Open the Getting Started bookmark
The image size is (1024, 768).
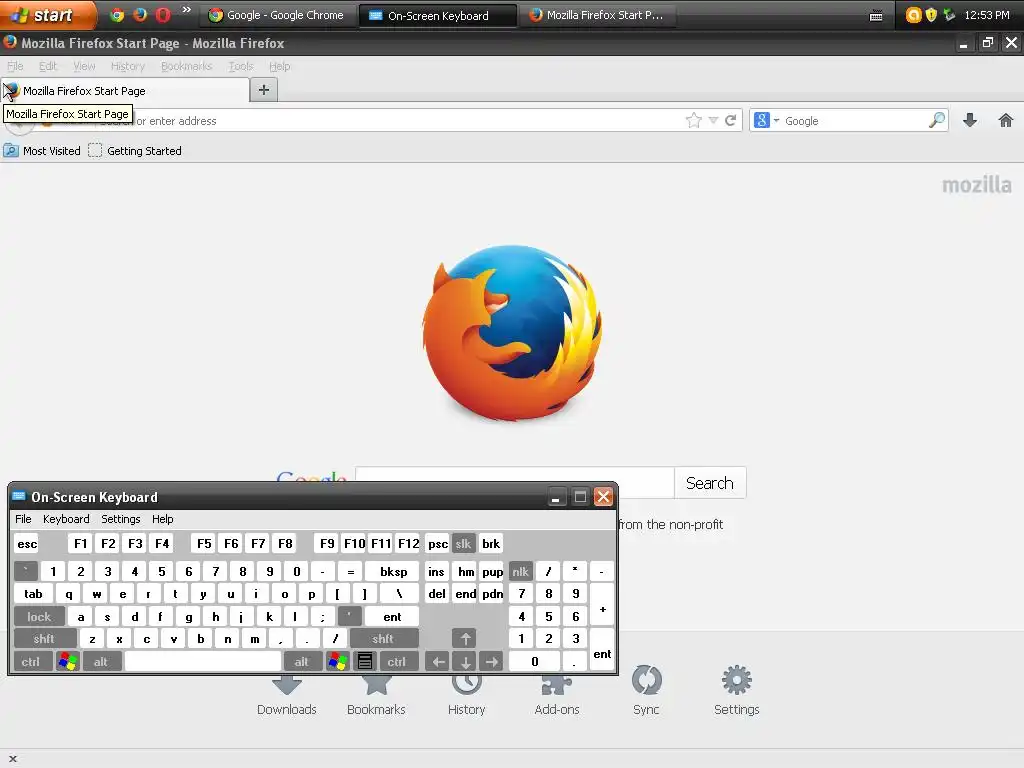pos(135,151)
